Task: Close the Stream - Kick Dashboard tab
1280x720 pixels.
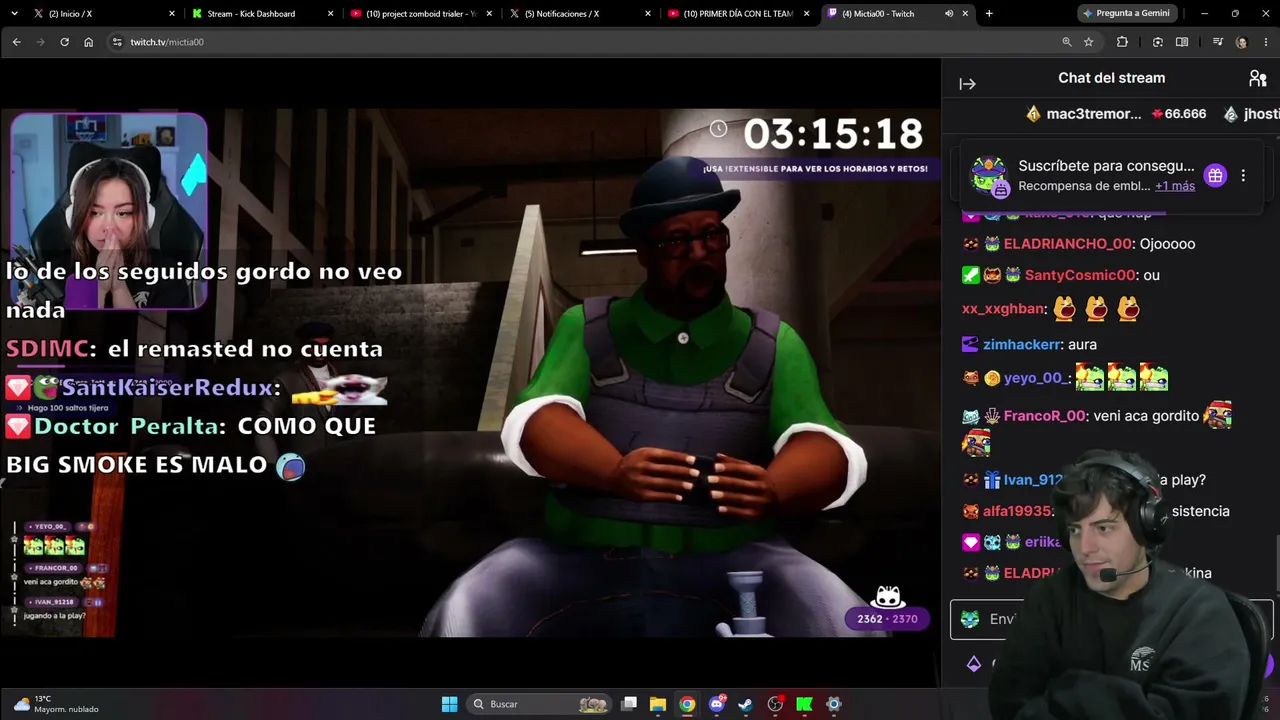Action: 331,14
